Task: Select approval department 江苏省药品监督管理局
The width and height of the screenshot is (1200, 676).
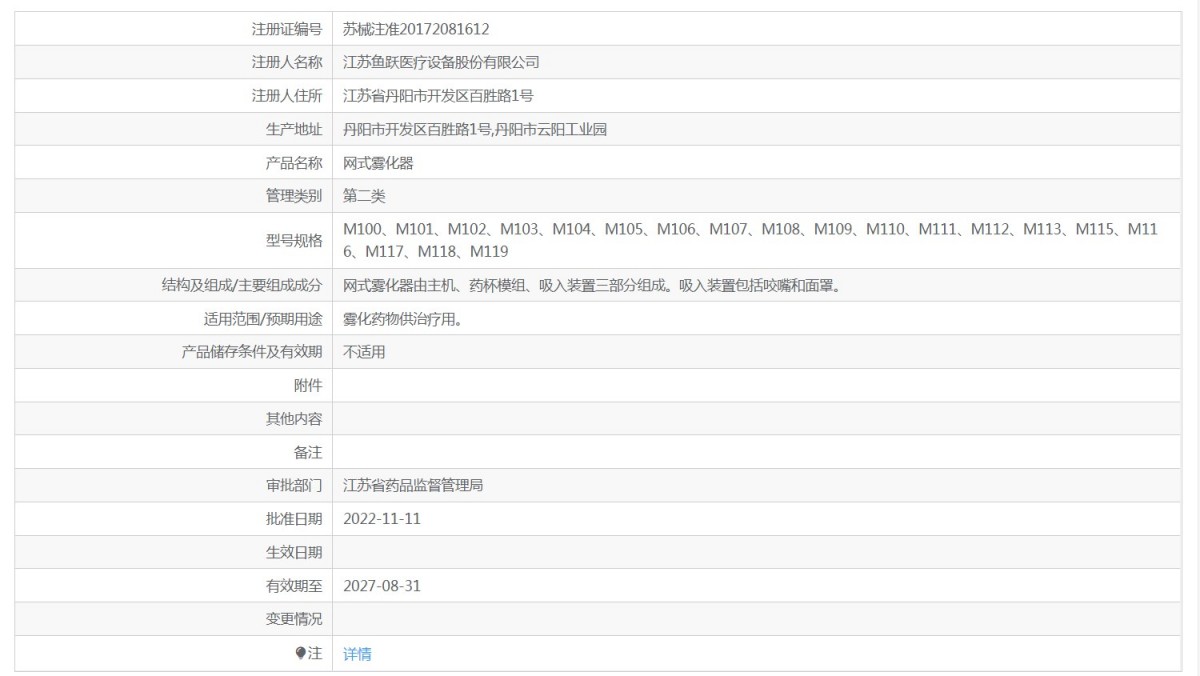Action: [x=413, y=486]
